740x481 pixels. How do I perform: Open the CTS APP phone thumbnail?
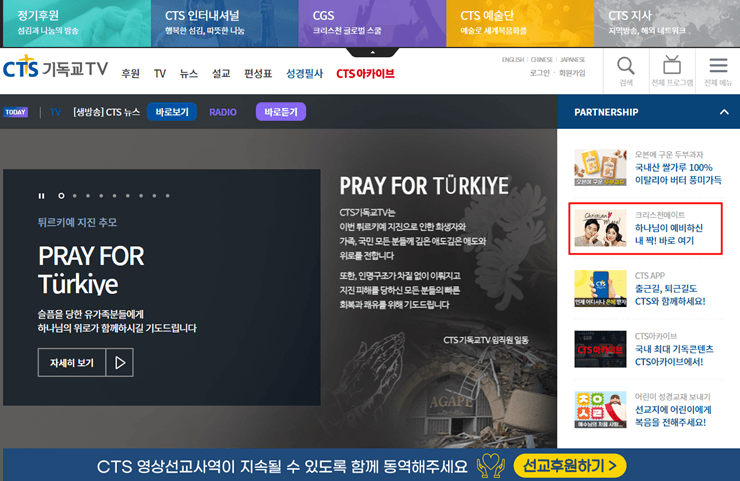click(600, 288)
